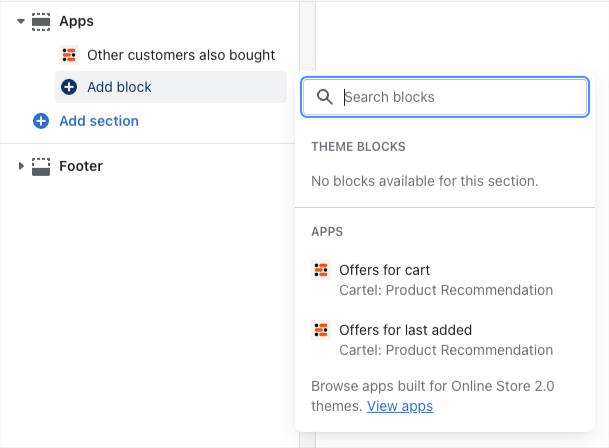Select the Apps section label
Image resolution: width=609 pixels, height=448 pixels.
pyautogui.click(x=77, y=21)
